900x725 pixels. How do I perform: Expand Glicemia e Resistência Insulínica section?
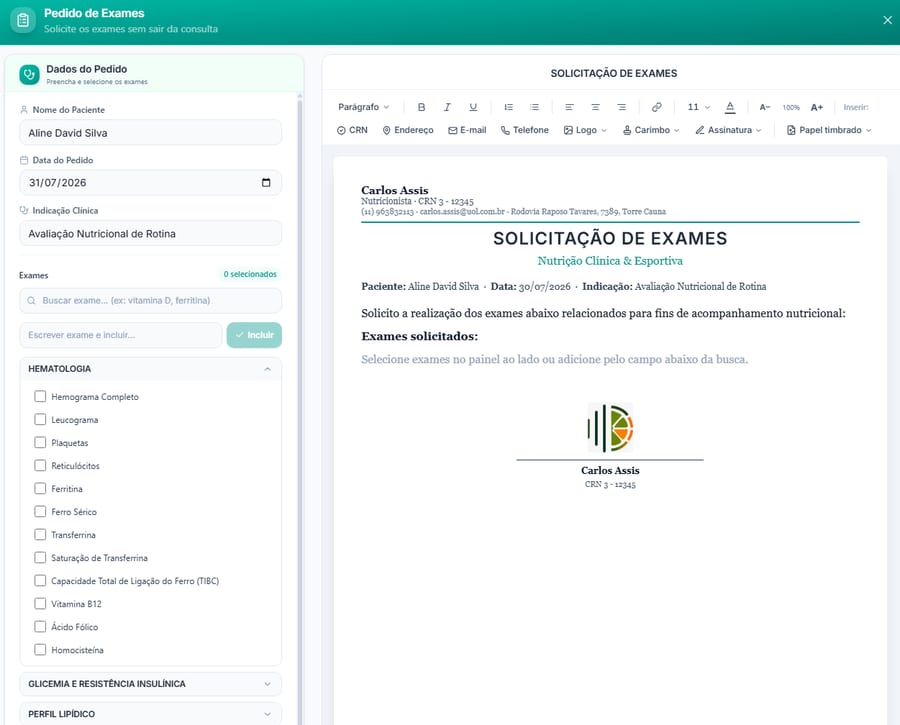point(150,684)
